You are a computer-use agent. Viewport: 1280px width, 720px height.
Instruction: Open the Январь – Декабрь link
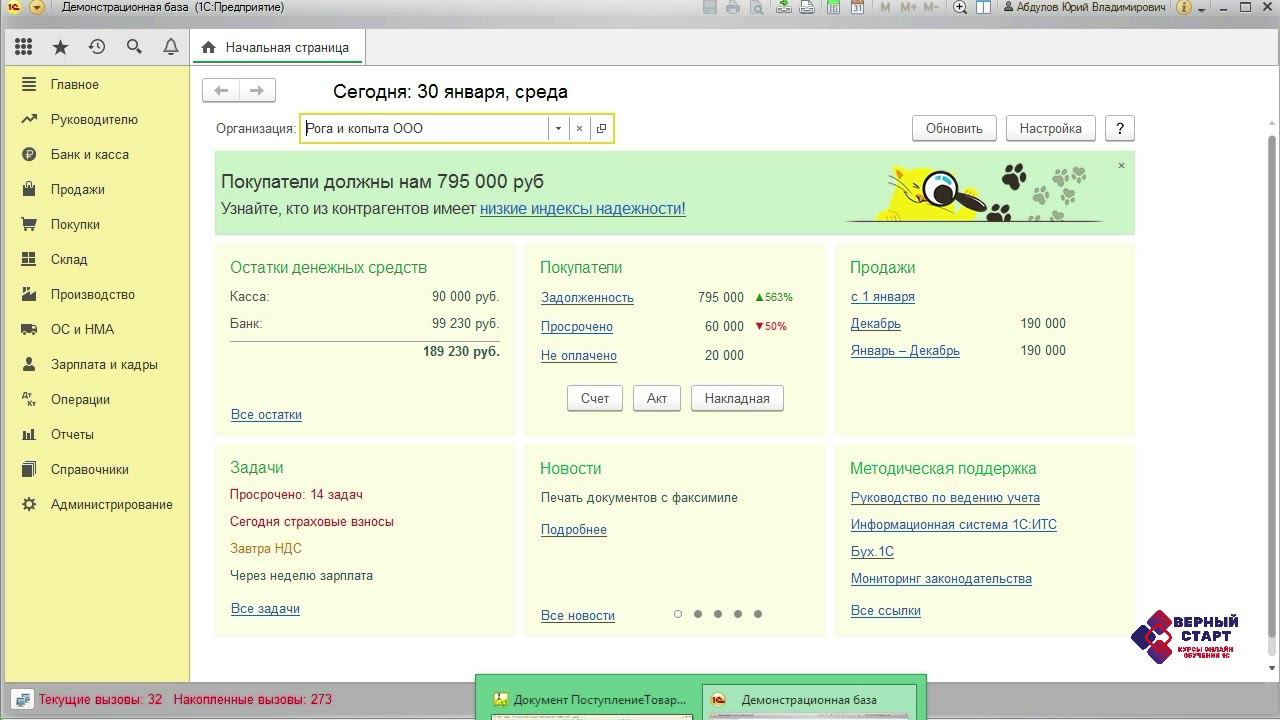[x=905, y=351]
